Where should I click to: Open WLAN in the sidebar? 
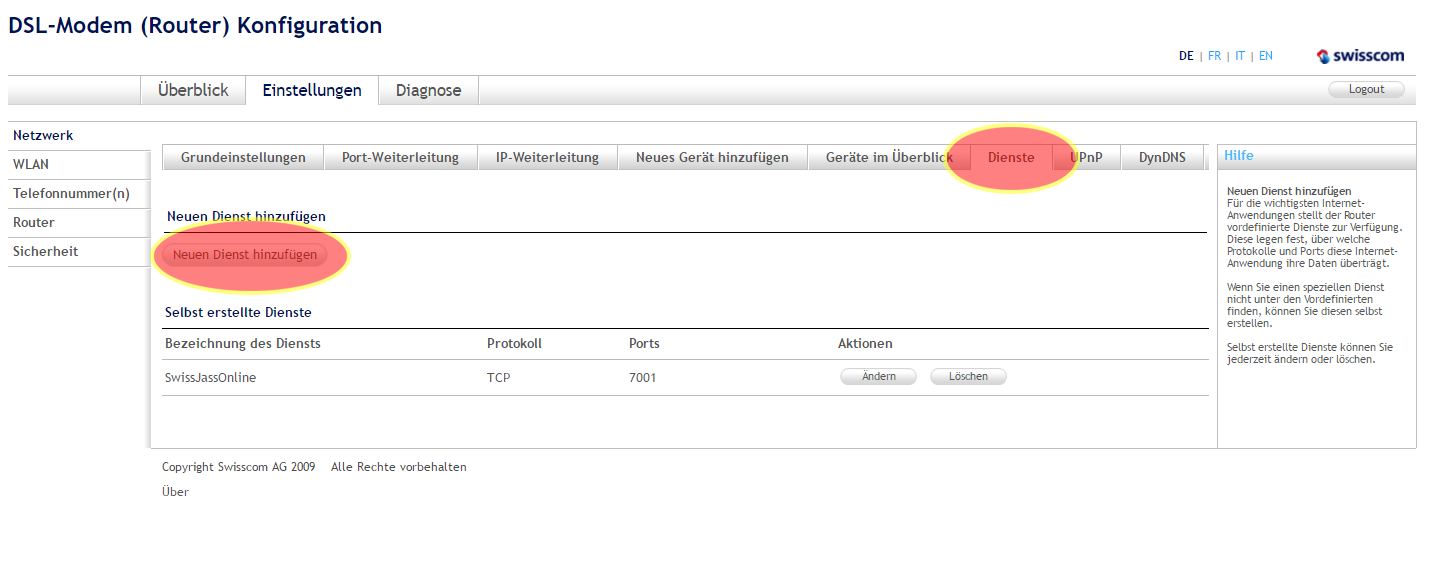pos(31,164)
